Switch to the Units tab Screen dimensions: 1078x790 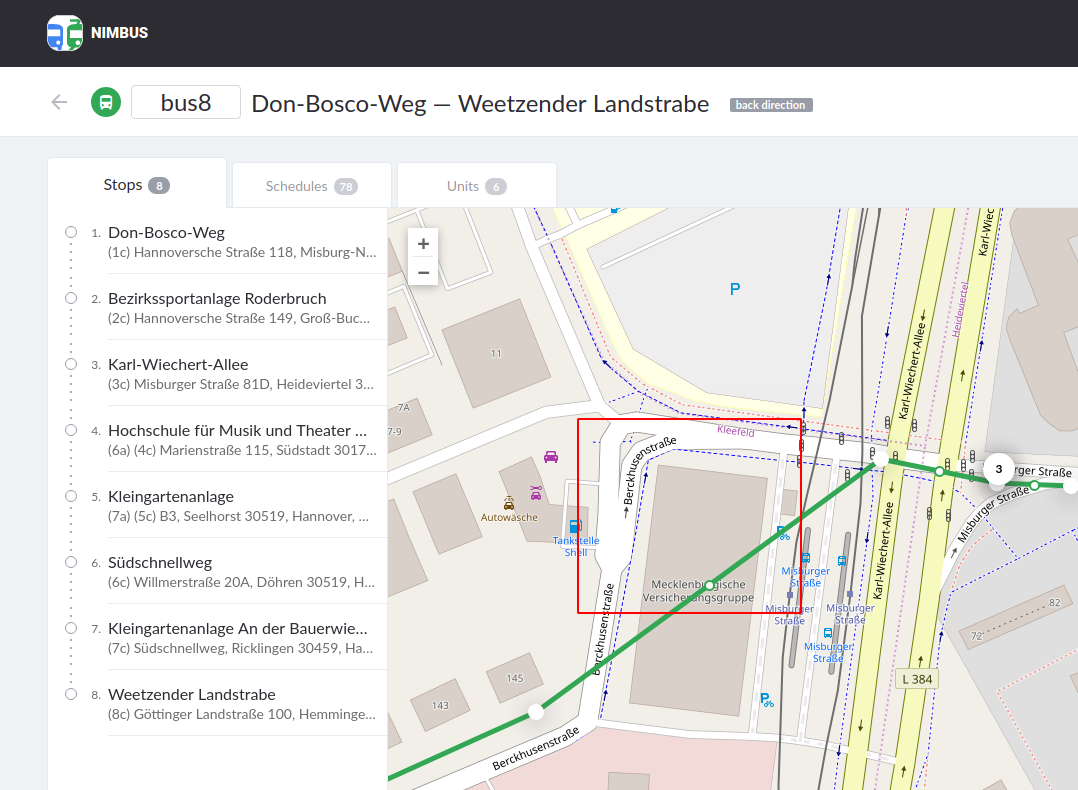pyautogui.click(x=476, y=186)
